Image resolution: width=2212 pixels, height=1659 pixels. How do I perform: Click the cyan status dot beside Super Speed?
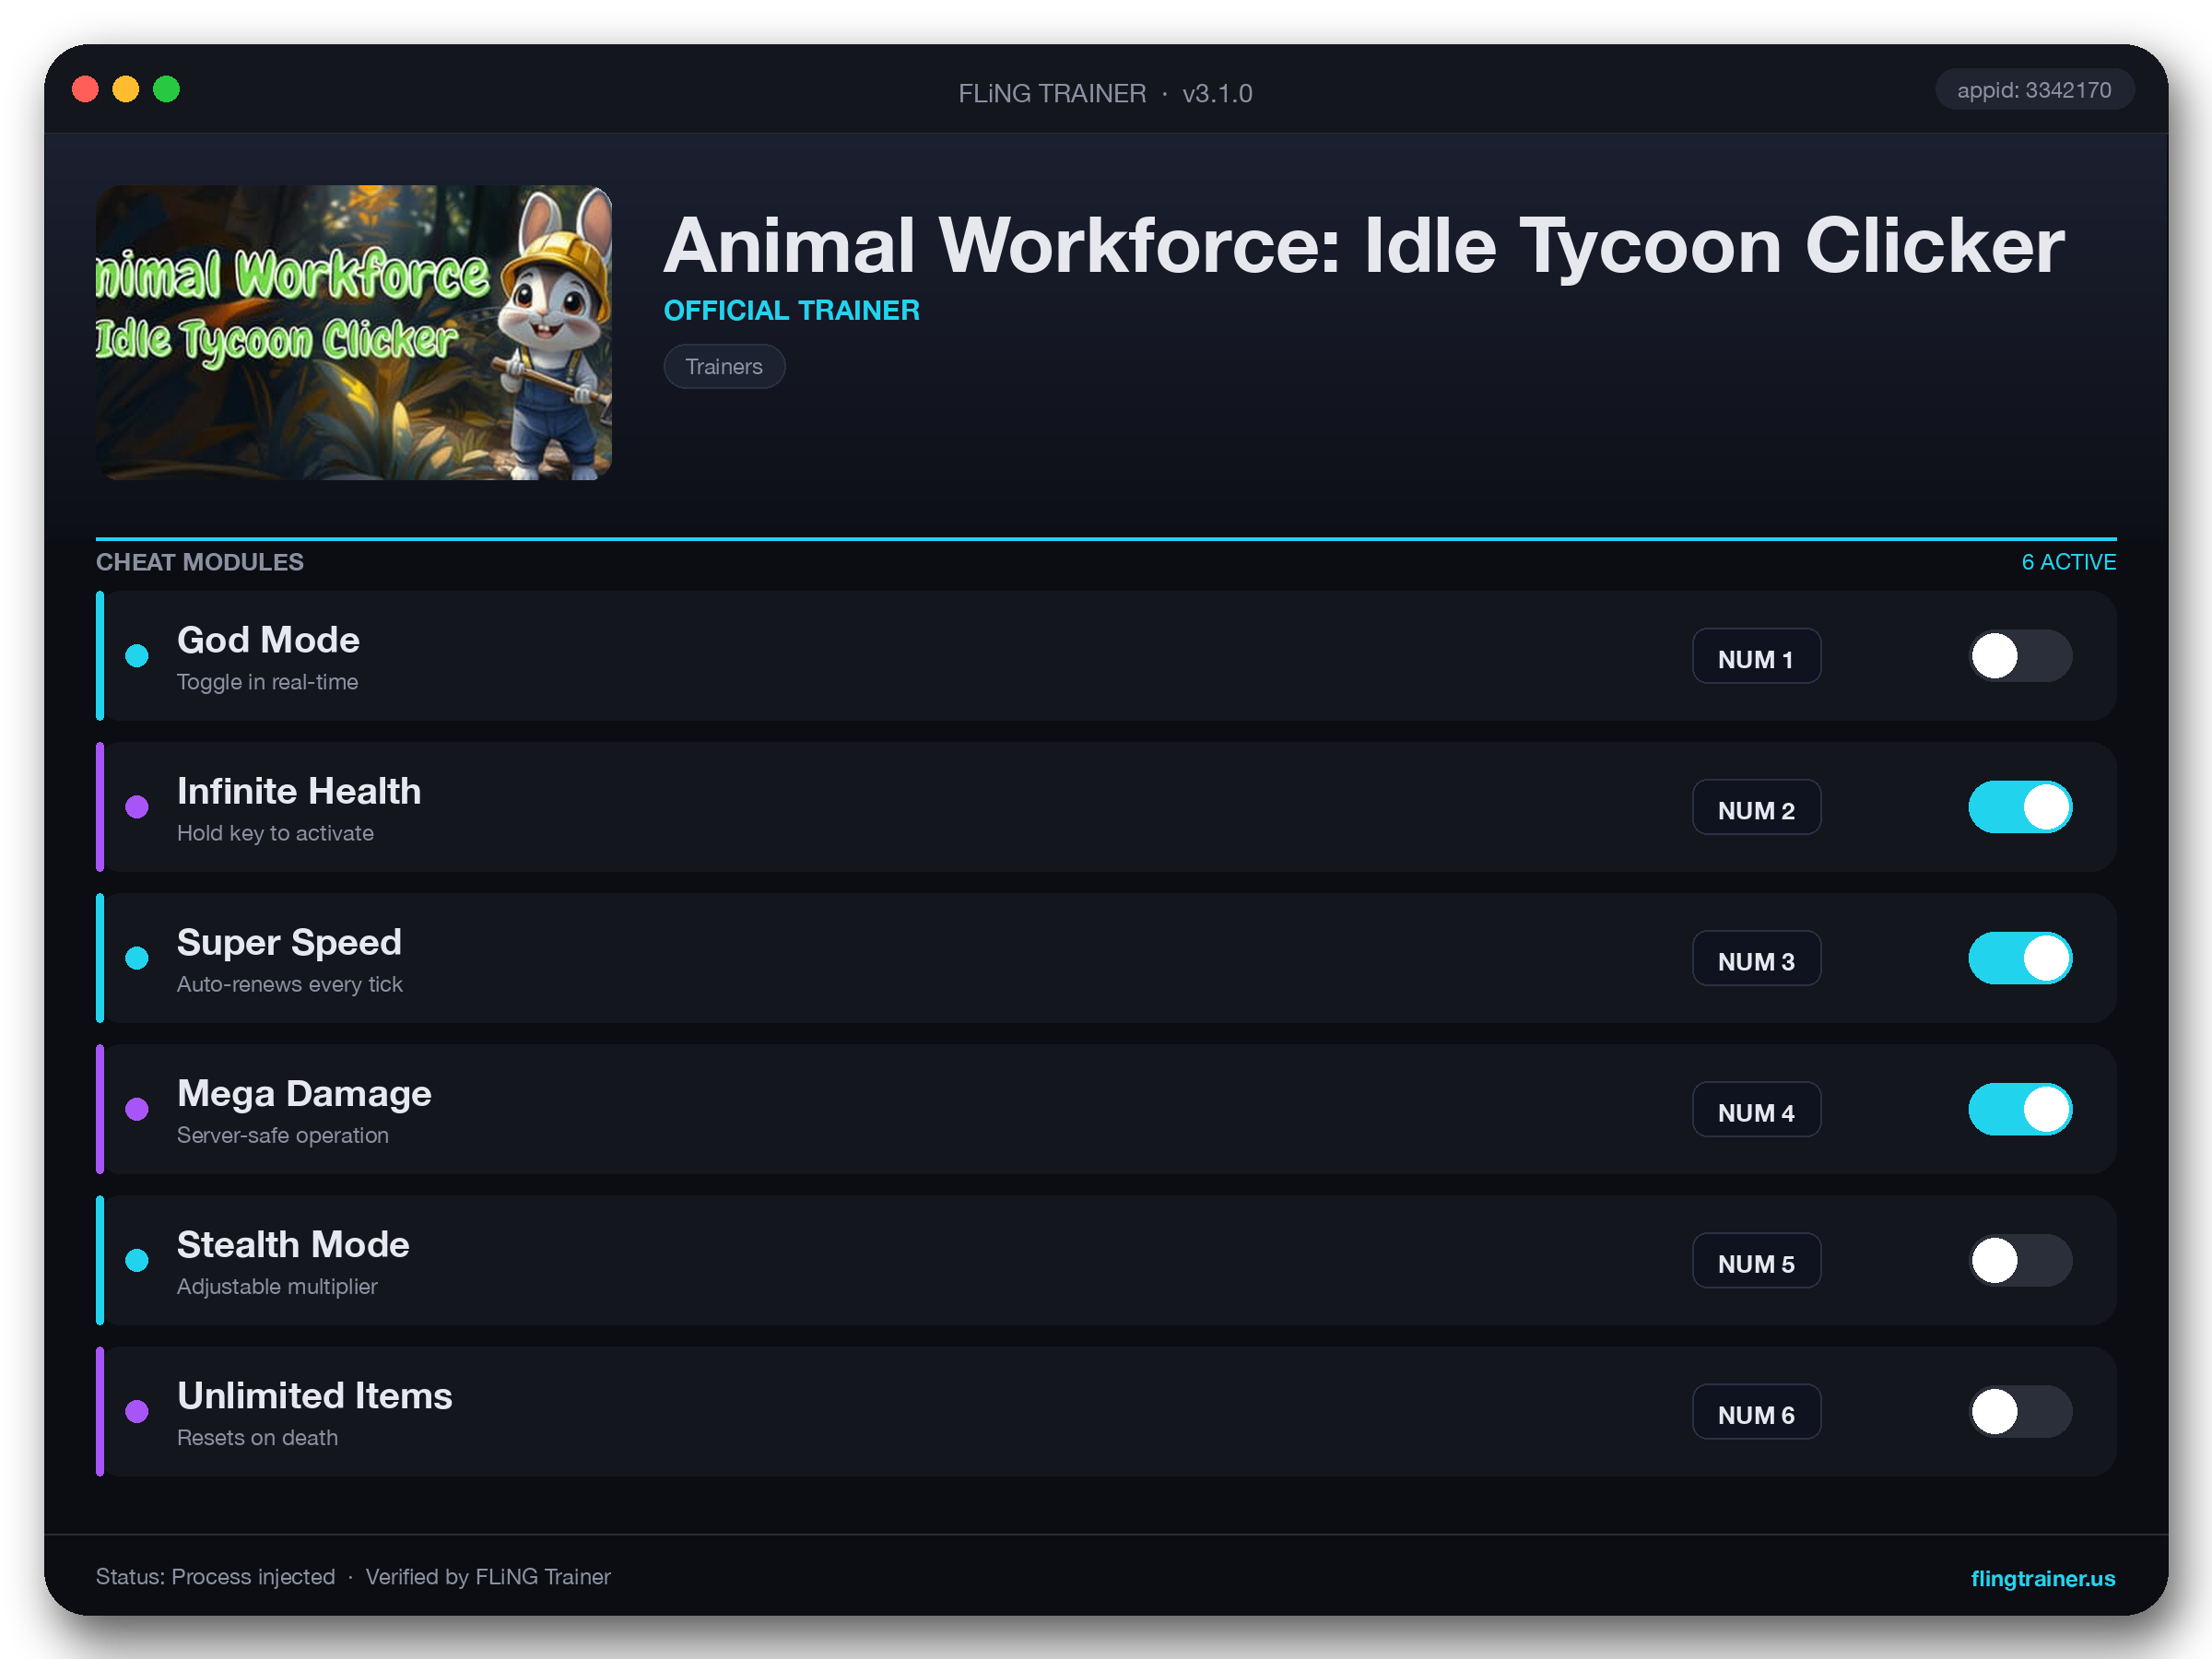137,958
